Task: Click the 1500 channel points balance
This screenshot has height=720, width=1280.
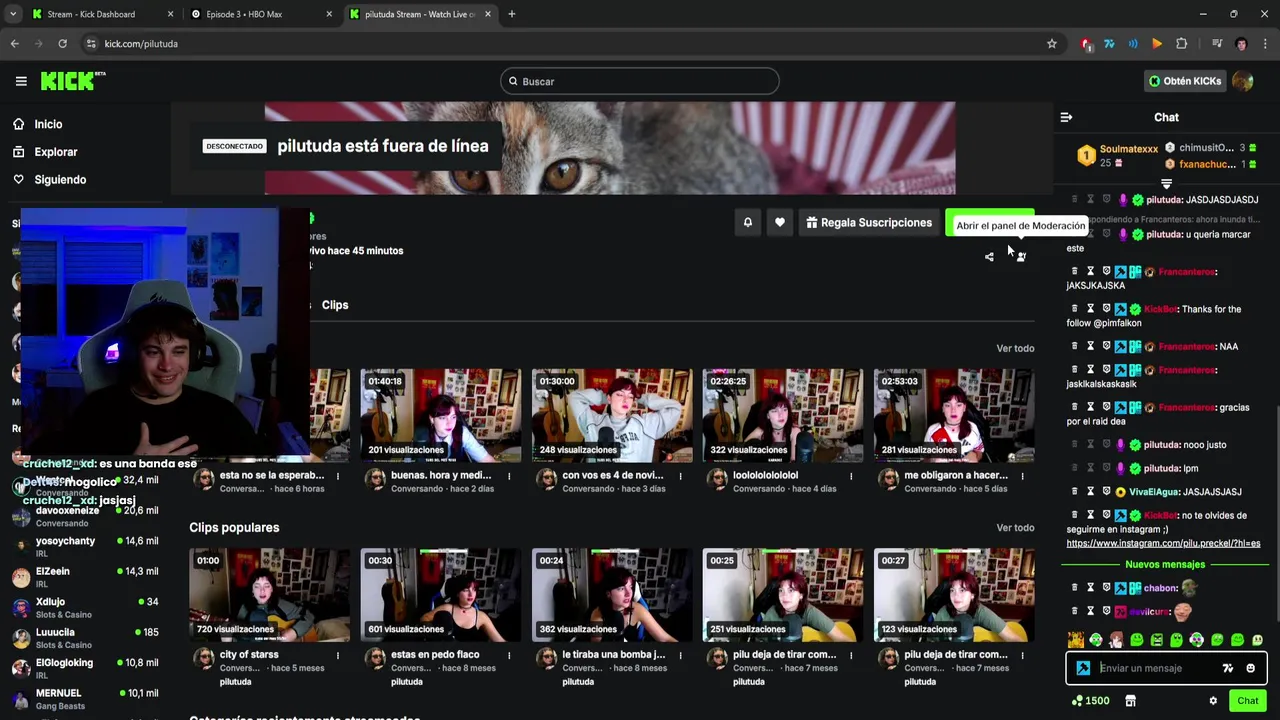Action: point(1091,701)
